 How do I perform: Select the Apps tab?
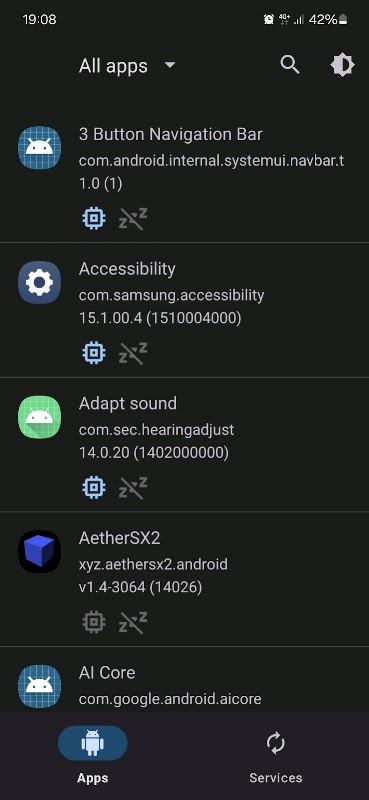tap(92, 757)
